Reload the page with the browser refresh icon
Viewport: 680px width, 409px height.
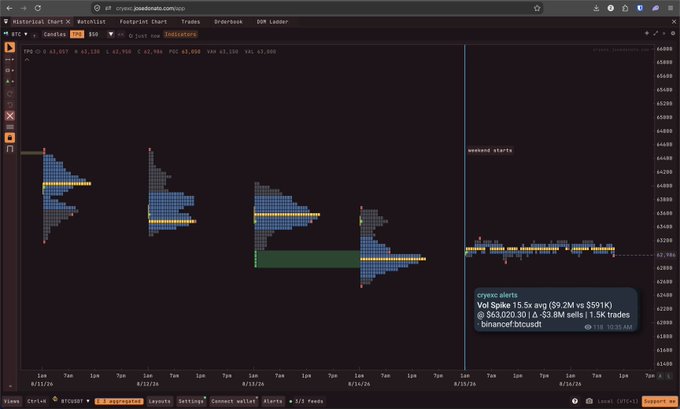[x=38, y=8]
